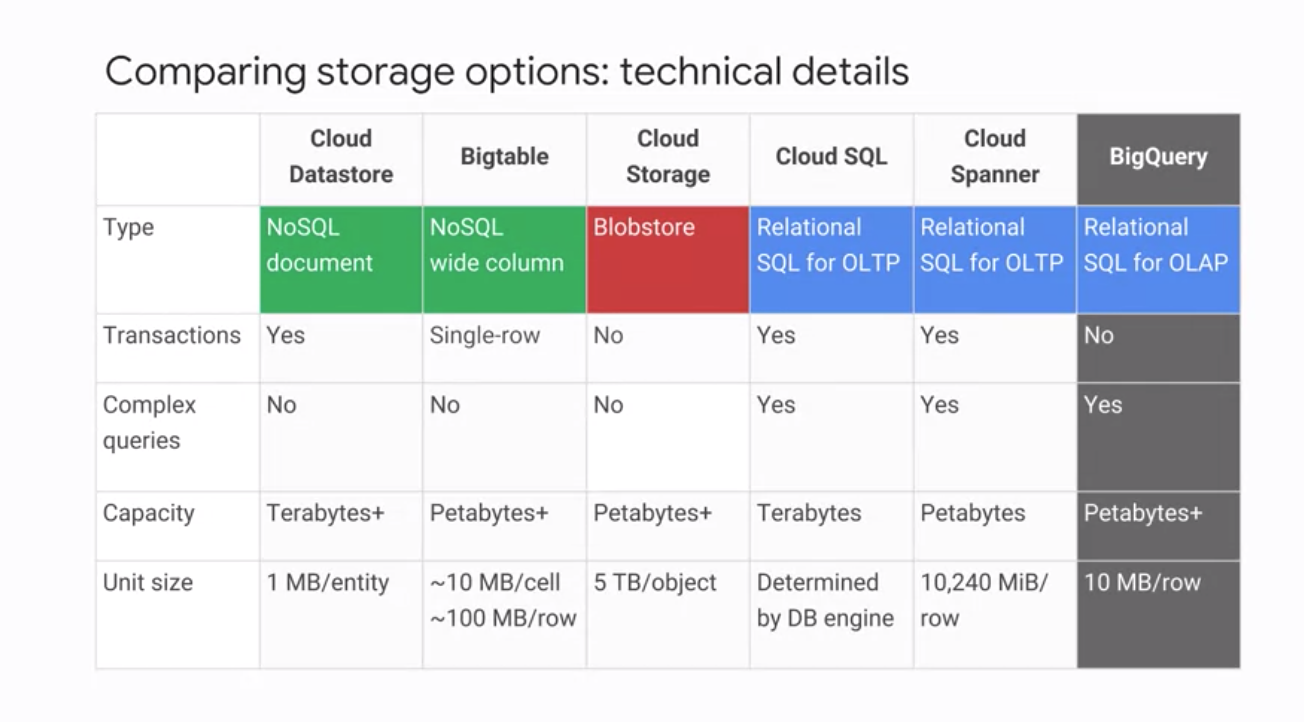Click the Bigtable column header

tap(504, 159)
